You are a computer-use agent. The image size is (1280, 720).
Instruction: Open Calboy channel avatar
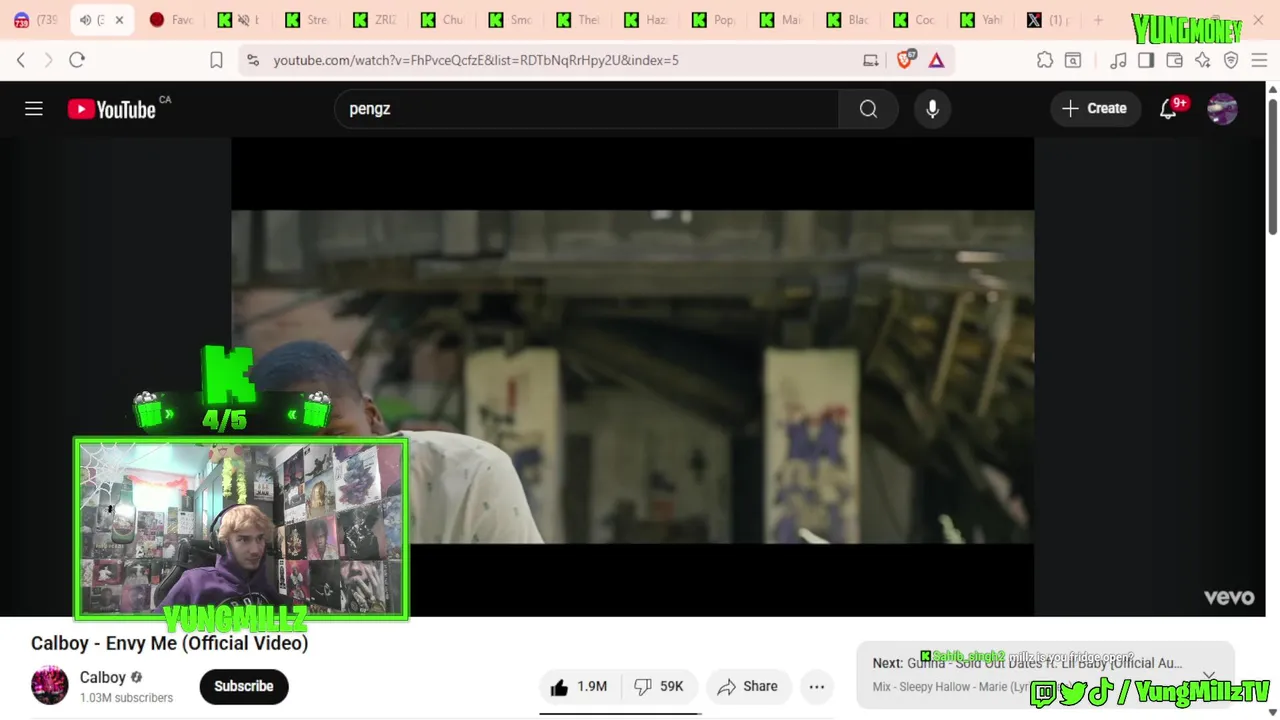pyautogui.click(x=49, y=686)
